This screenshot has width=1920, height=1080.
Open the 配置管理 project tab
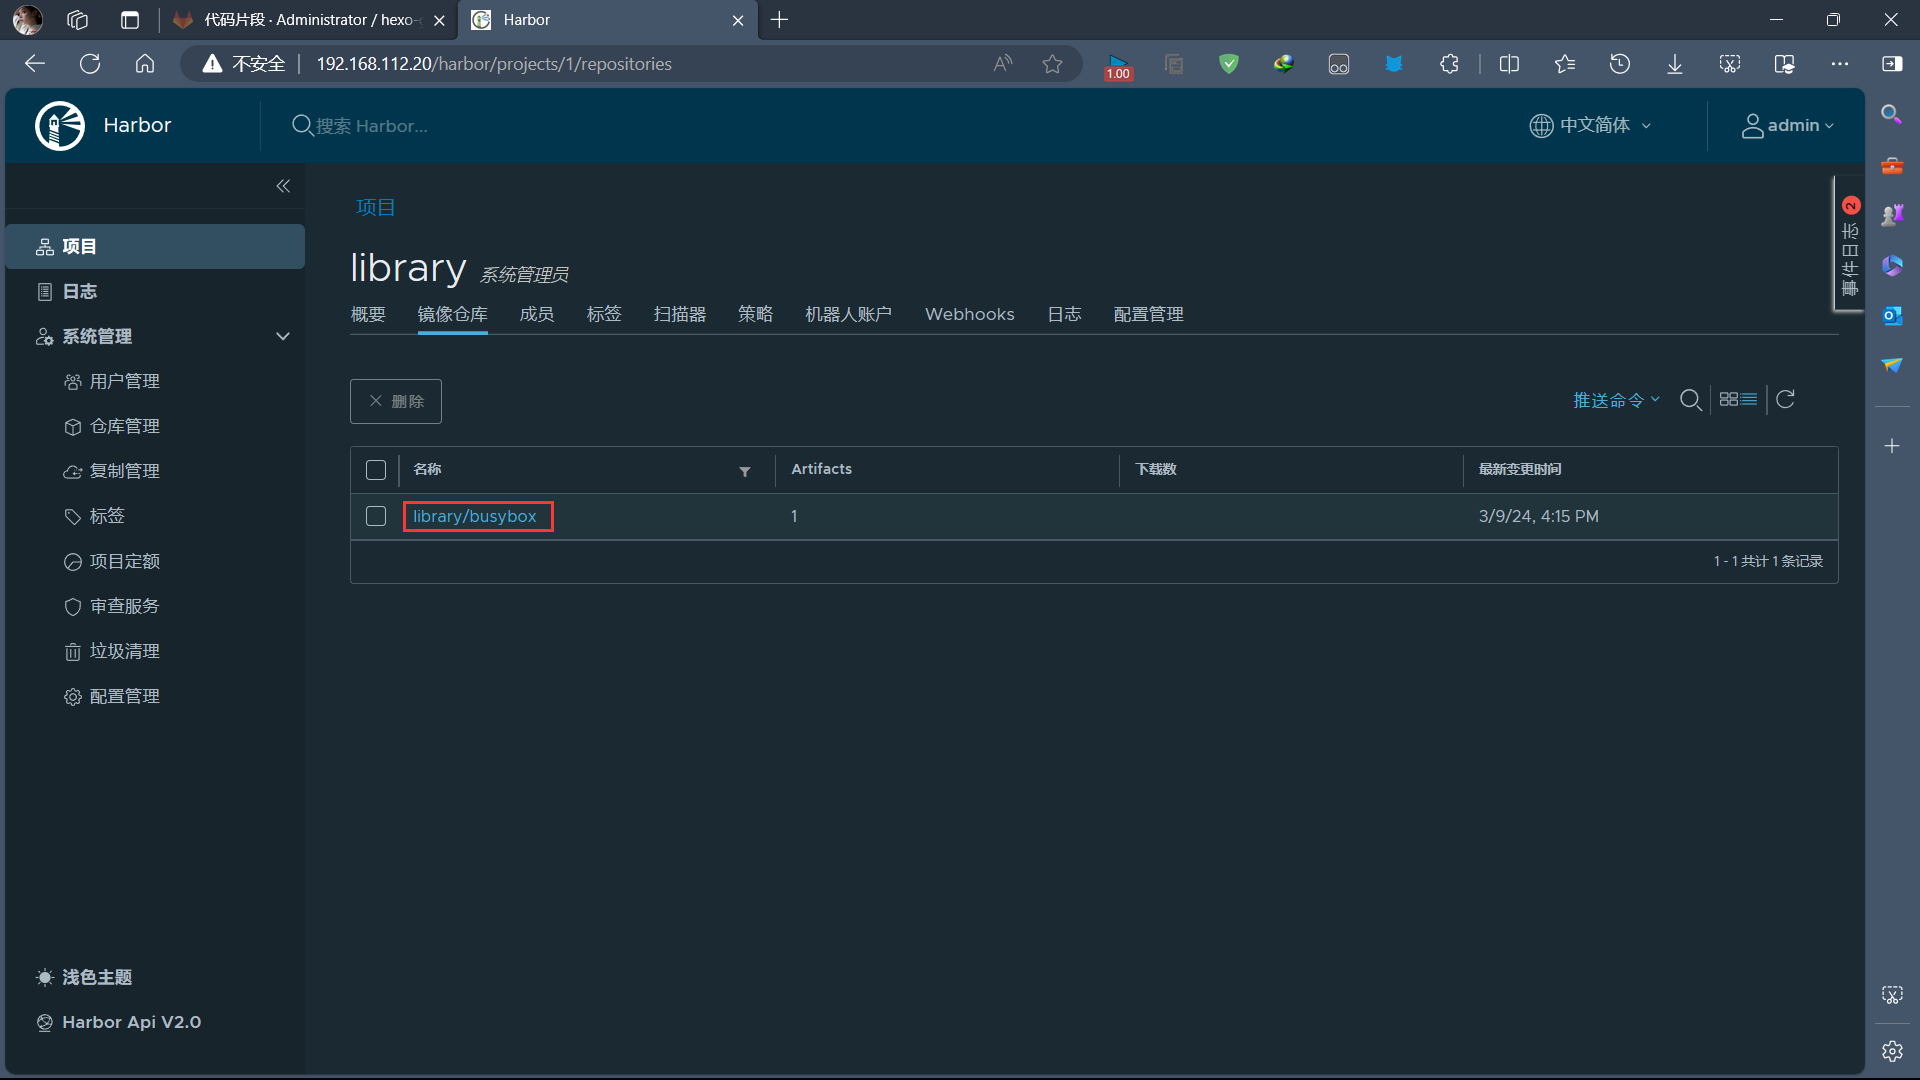point(1149,314)
